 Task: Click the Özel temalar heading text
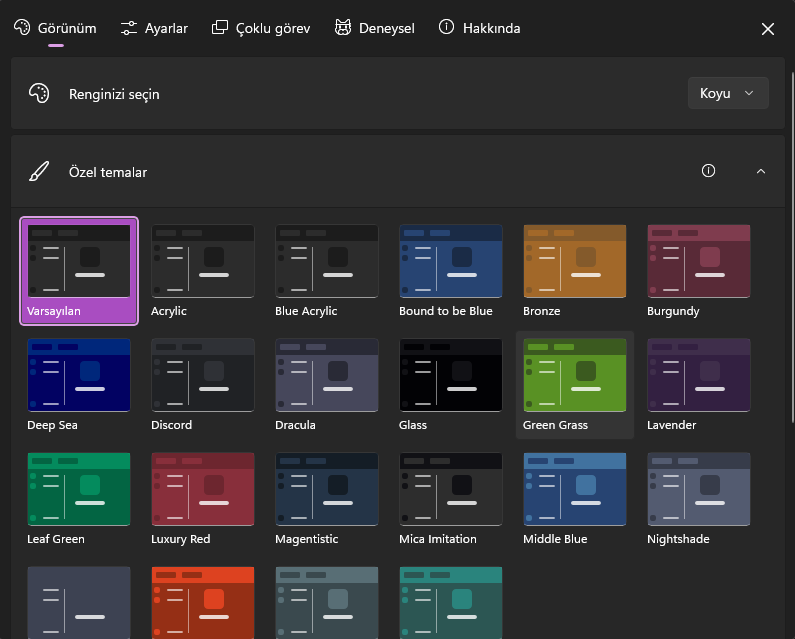pos(108,172)
